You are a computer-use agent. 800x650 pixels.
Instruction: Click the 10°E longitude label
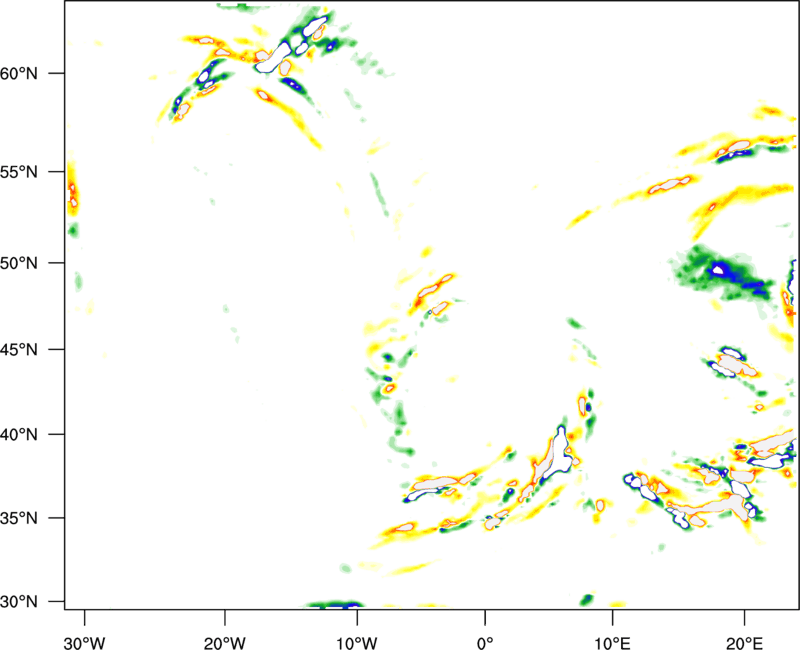612,643
